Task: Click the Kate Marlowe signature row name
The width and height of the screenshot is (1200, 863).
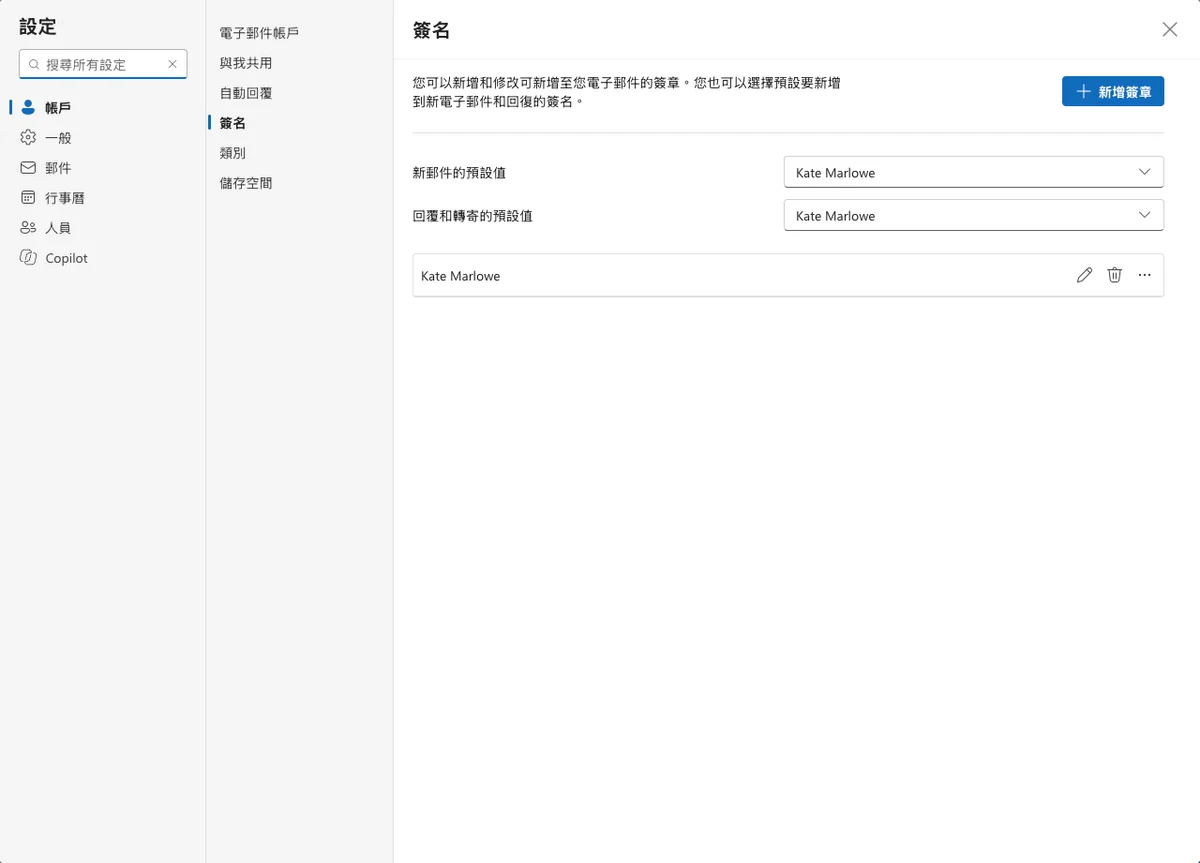Action: pos(460,276)
